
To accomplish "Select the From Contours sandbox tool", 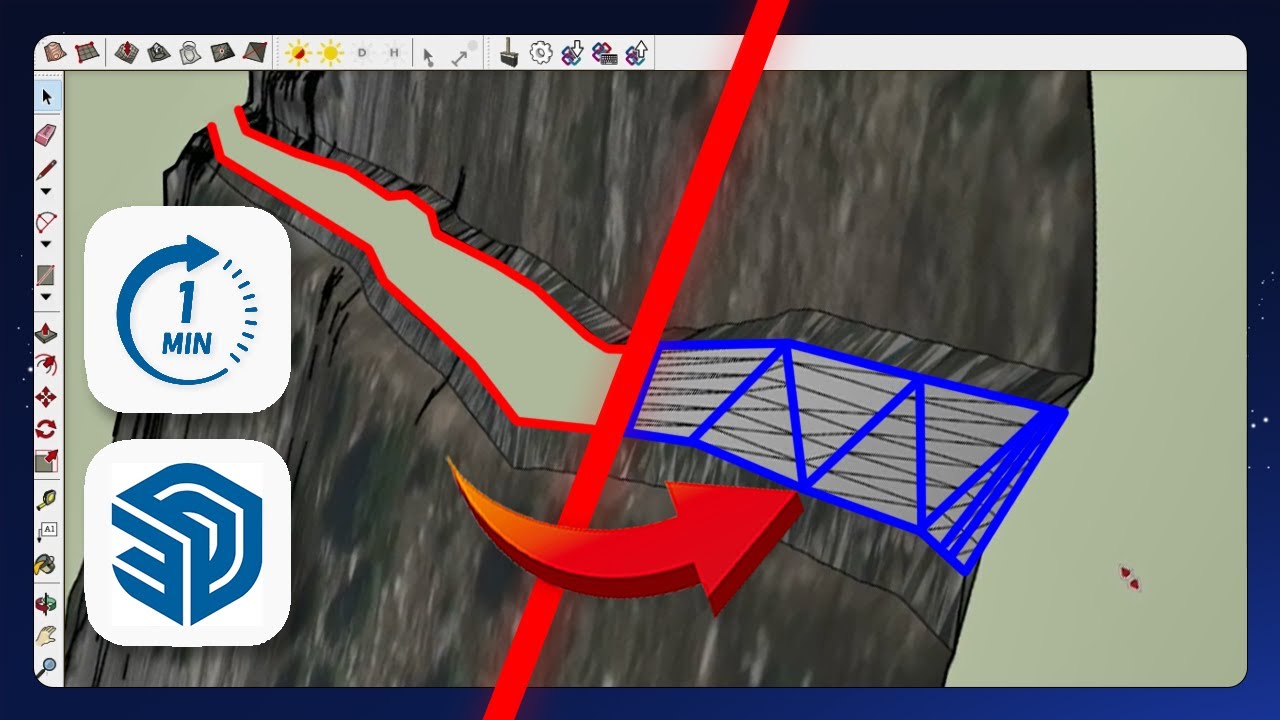I will 55,52.
